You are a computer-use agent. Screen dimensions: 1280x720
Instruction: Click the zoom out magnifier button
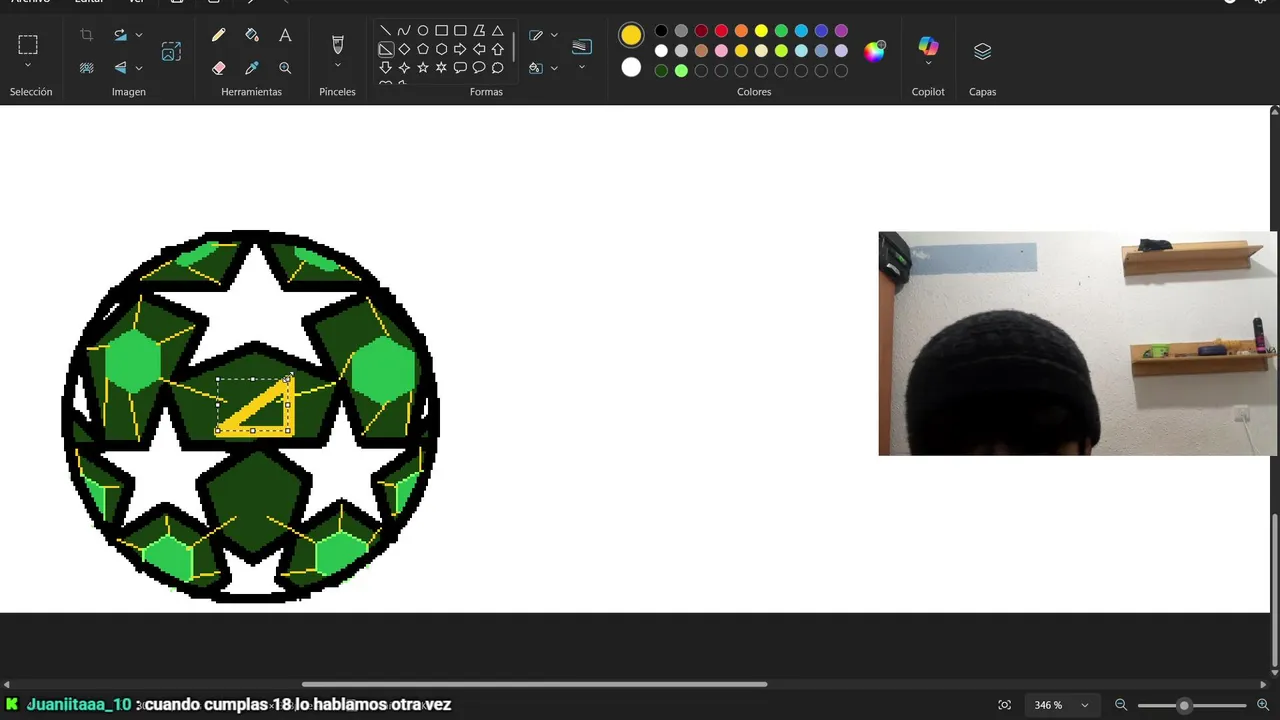[x=1121, y=705]
